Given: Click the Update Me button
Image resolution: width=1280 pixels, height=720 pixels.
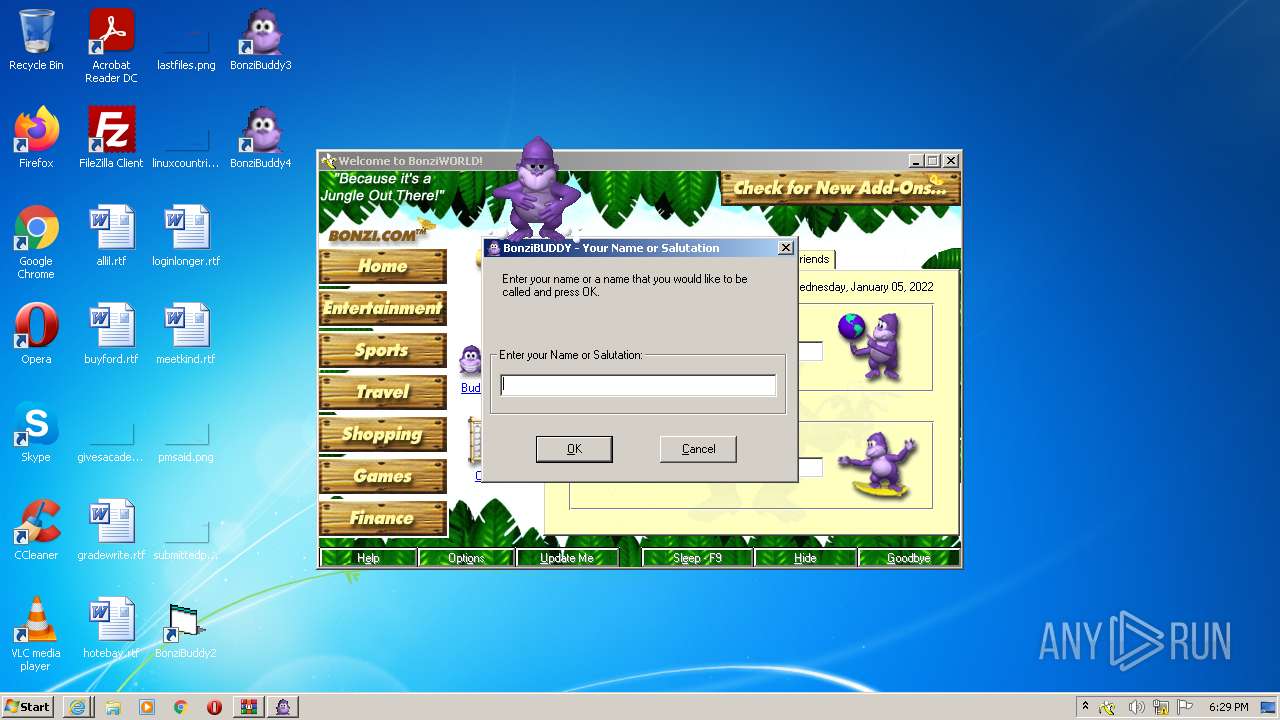Looking at the screenshot, I should point(567,558).
